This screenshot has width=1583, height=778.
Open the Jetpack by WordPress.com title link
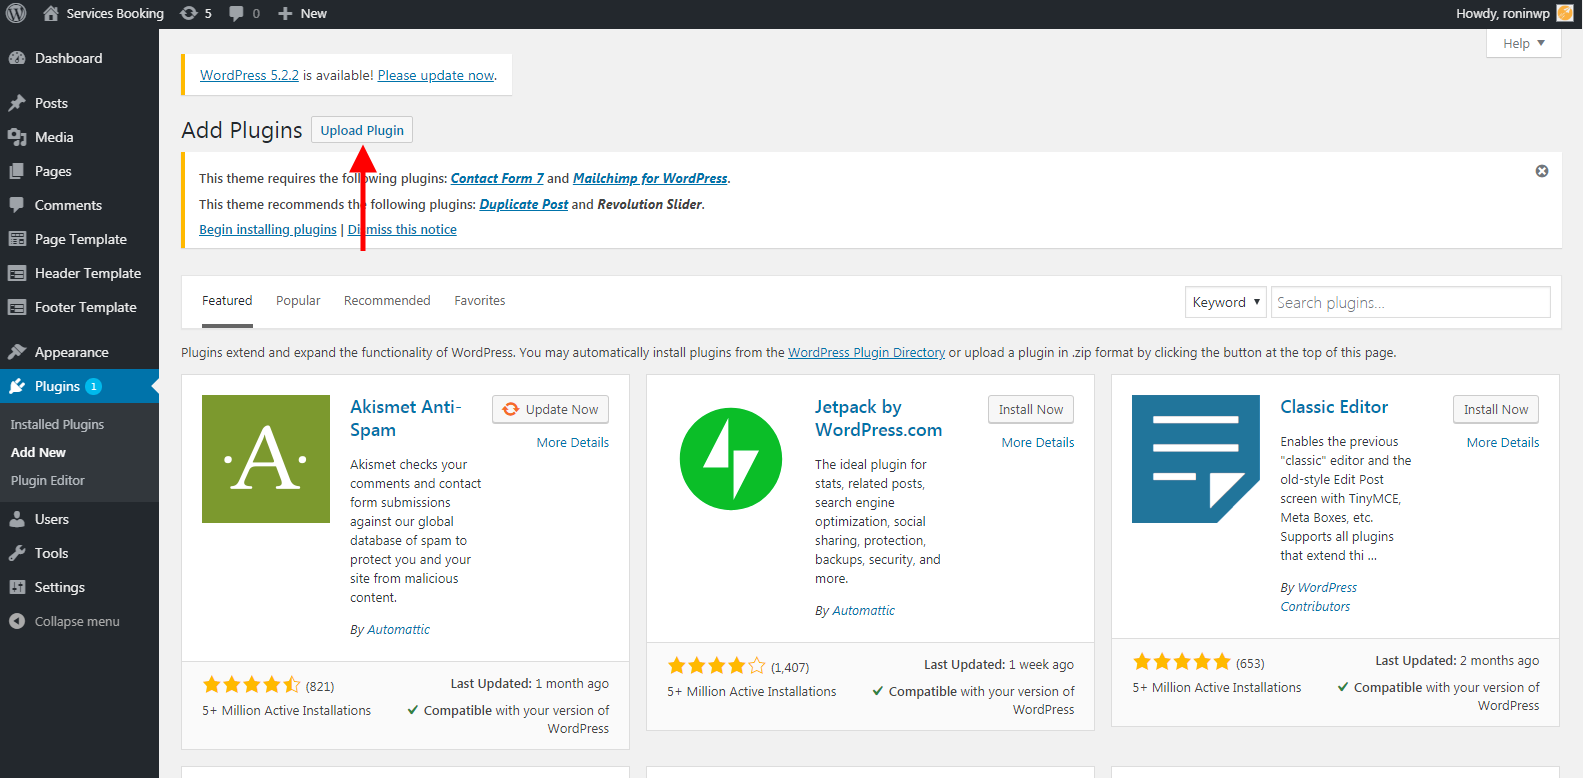click(878, 418)
